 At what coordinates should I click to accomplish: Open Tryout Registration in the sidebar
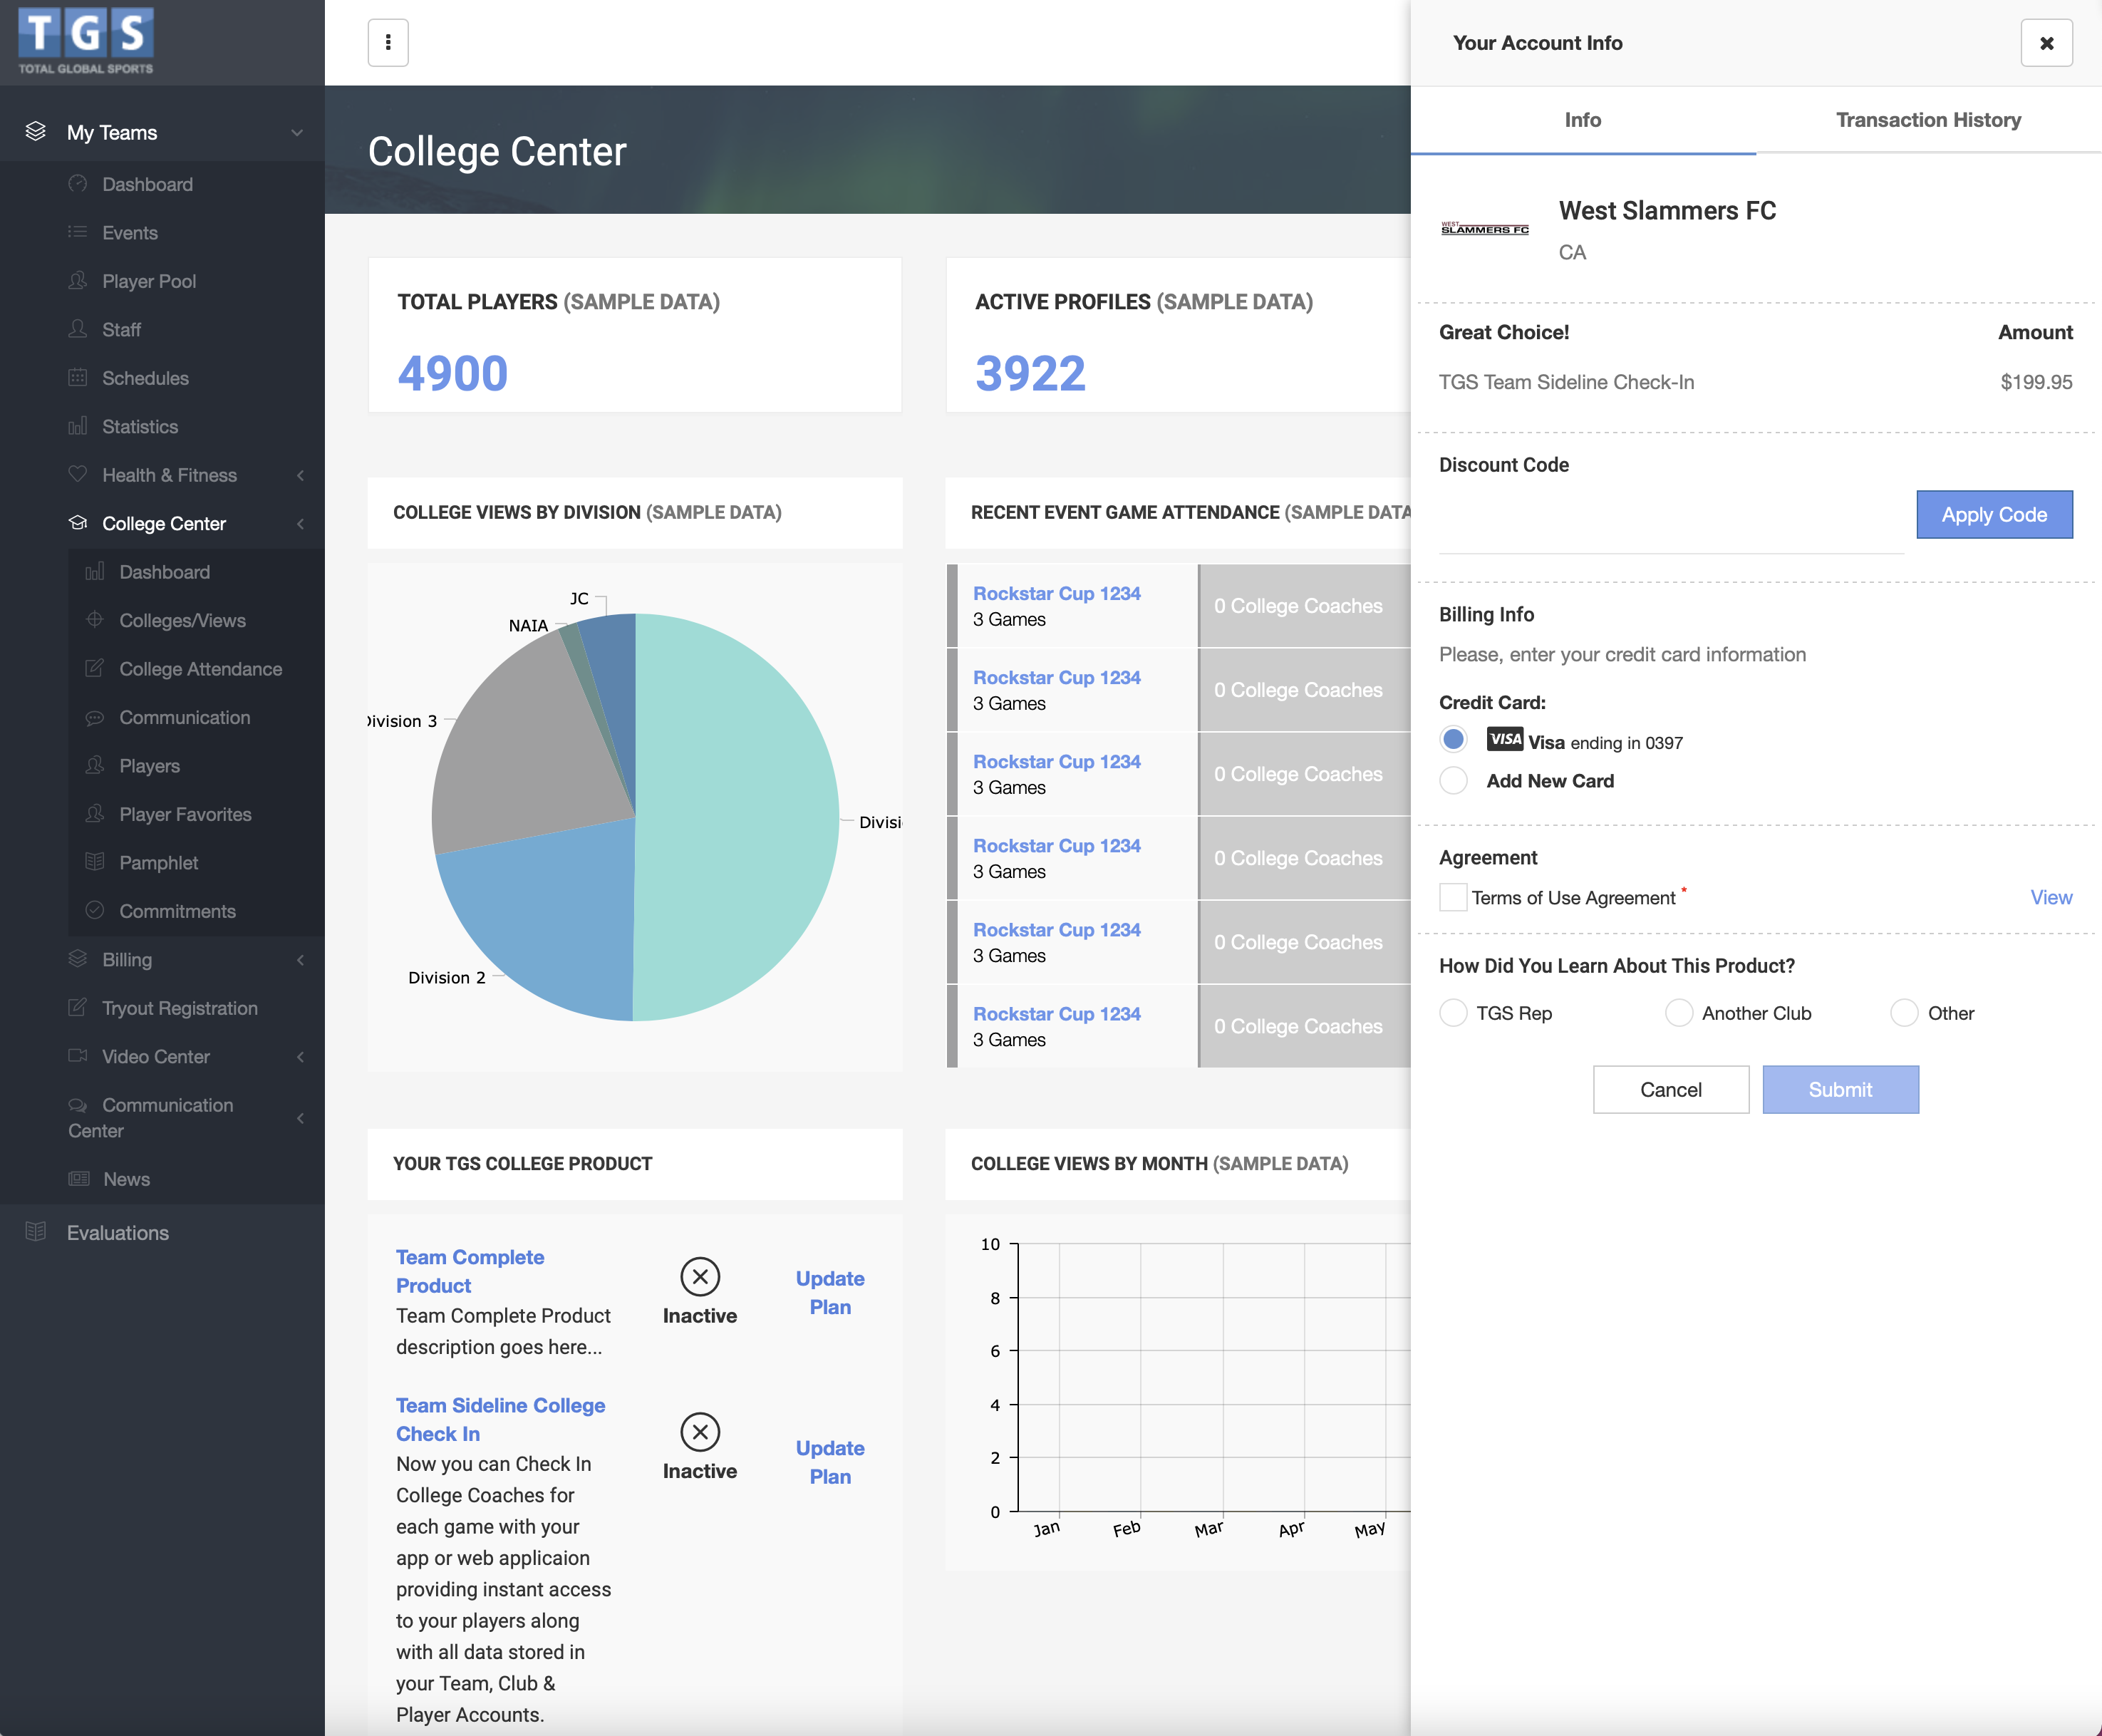click(x=180, y=1008)
